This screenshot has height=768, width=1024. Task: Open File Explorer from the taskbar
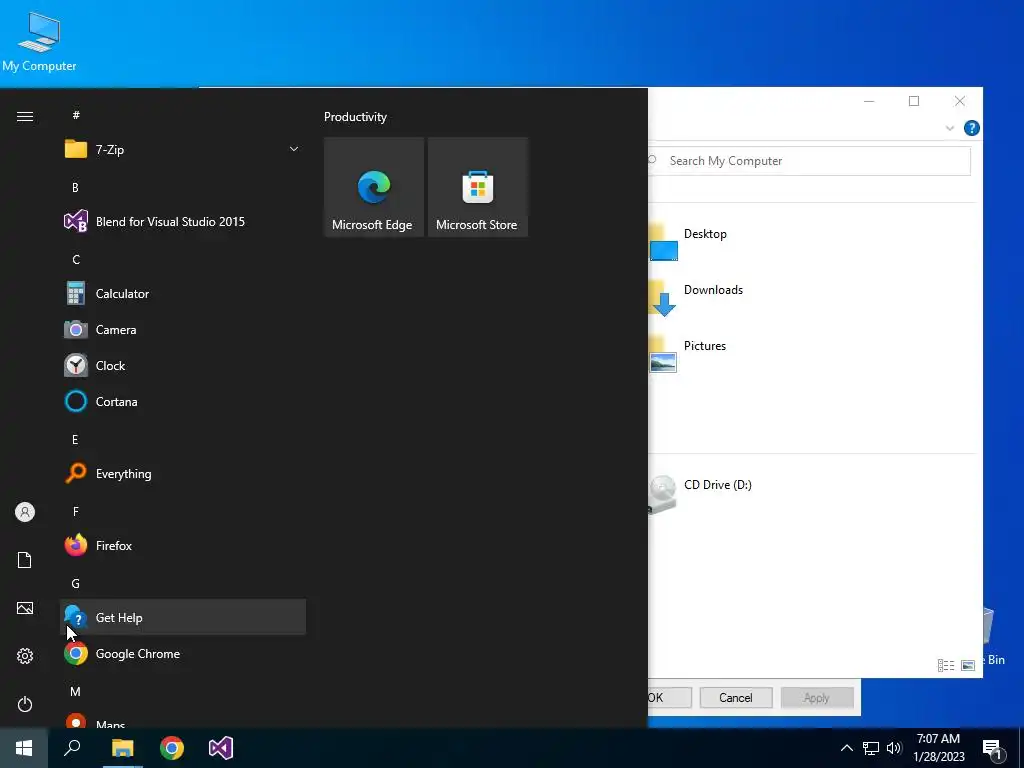point(122,748)
